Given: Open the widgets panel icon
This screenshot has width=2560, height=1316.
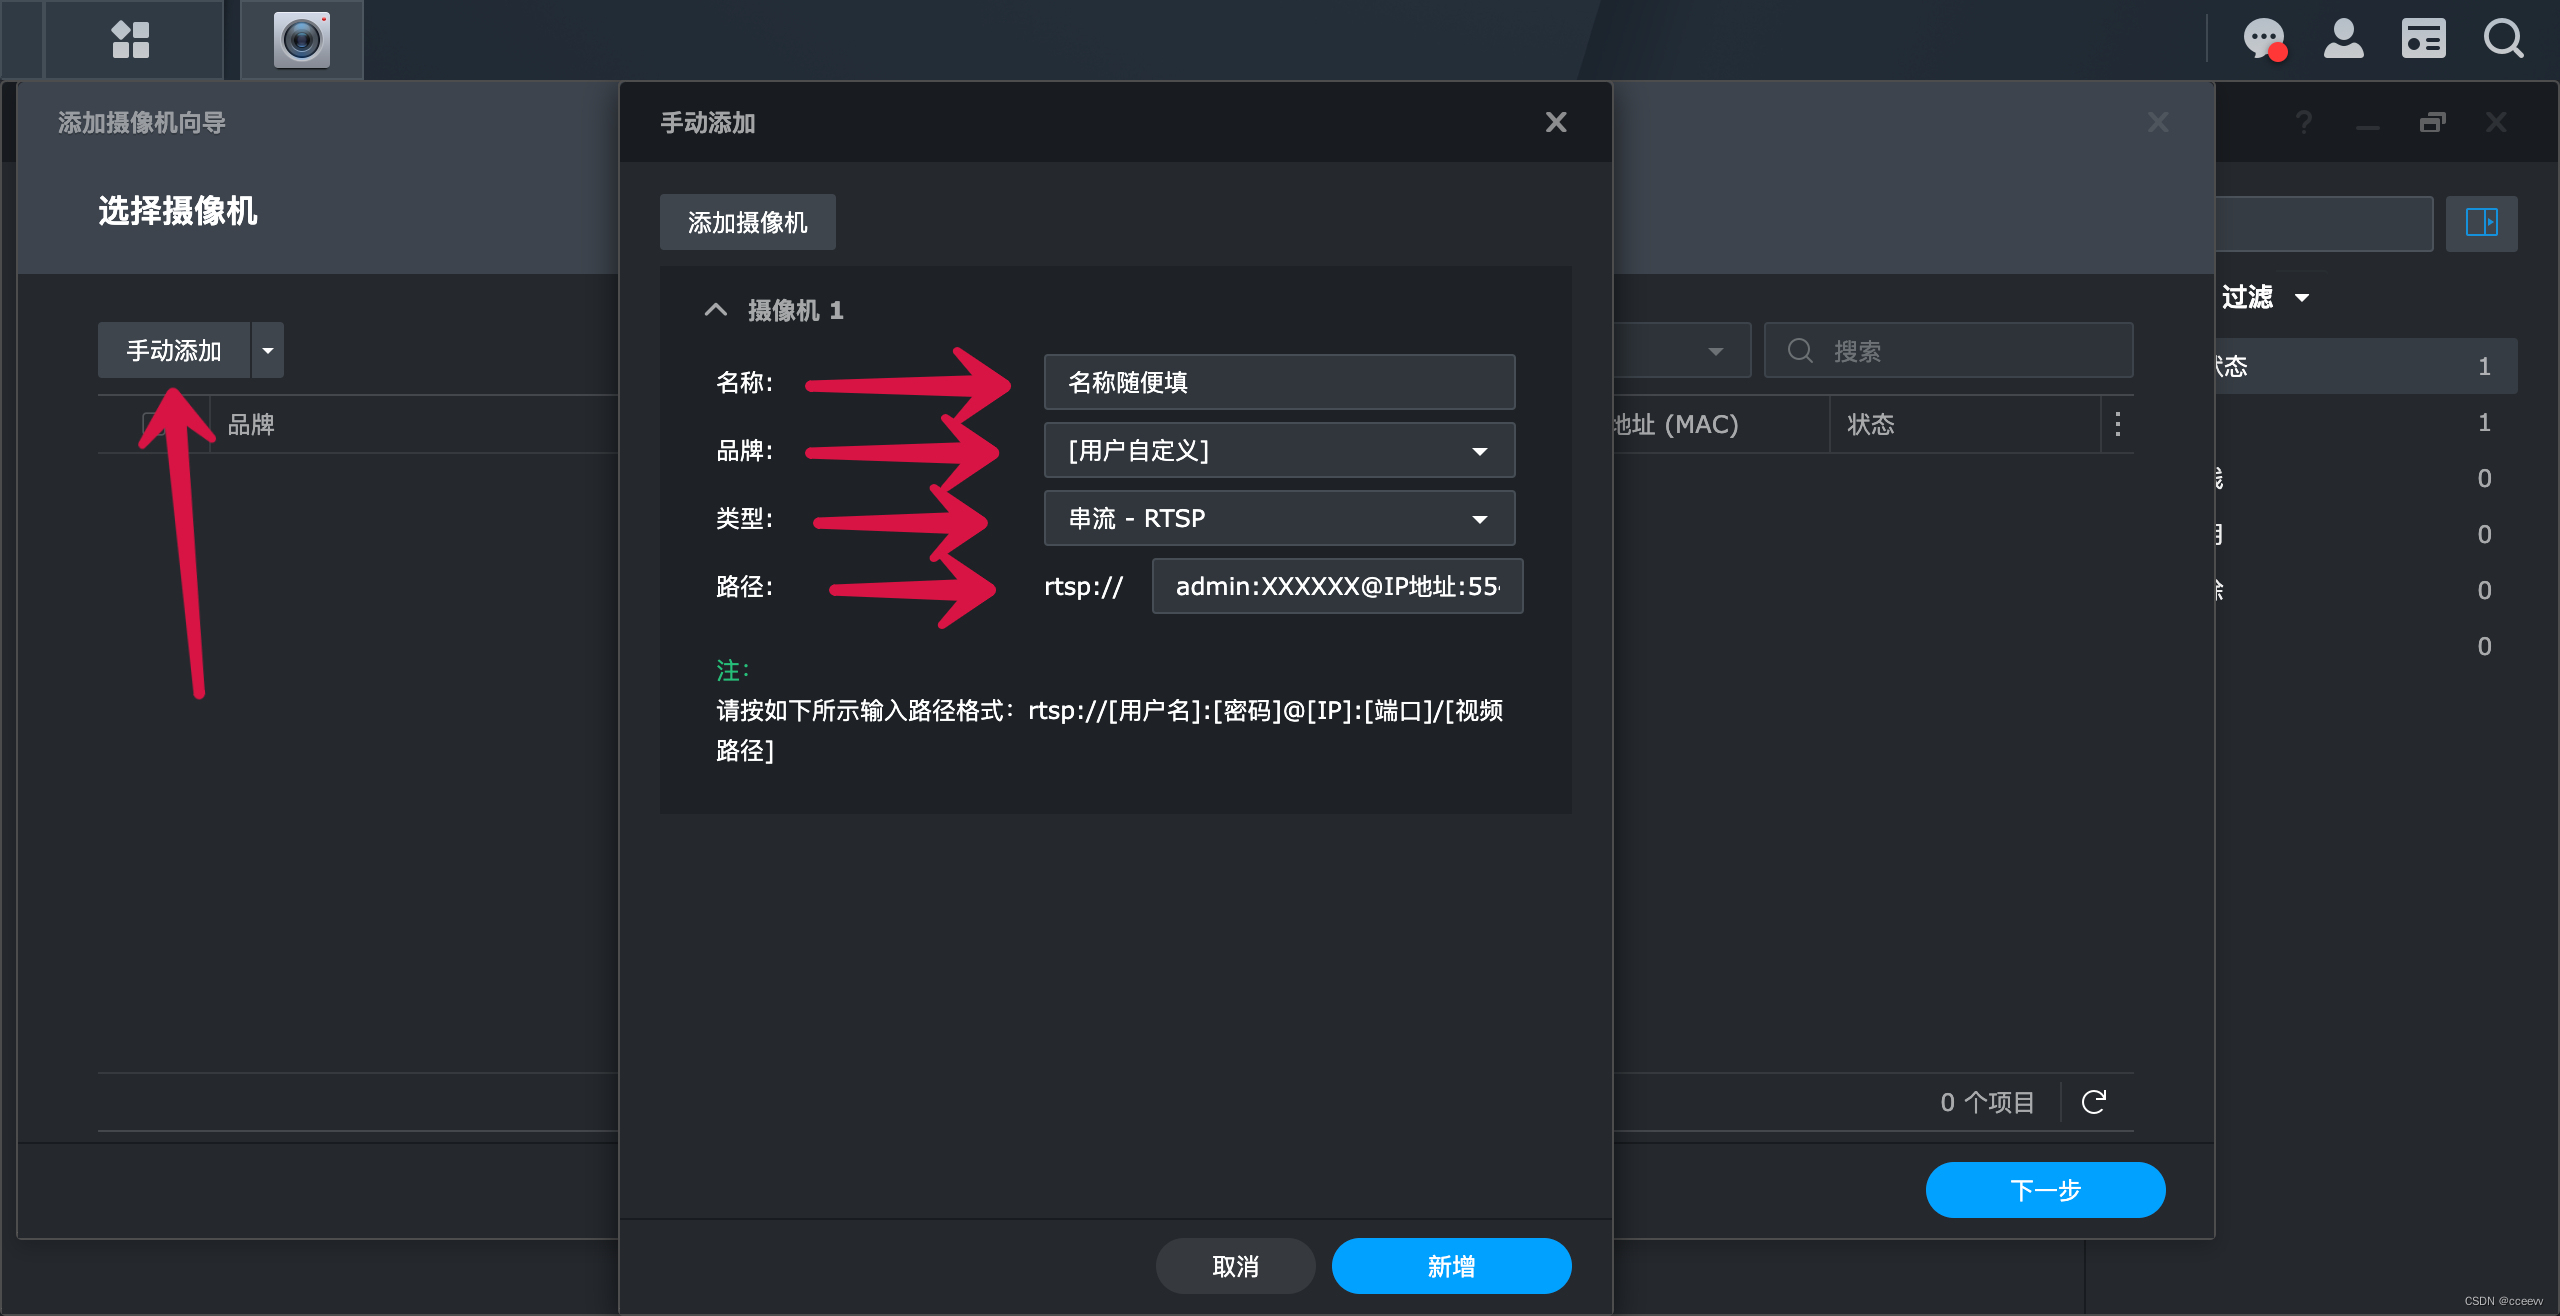Looking at the screenshot, I should 2423,40.
